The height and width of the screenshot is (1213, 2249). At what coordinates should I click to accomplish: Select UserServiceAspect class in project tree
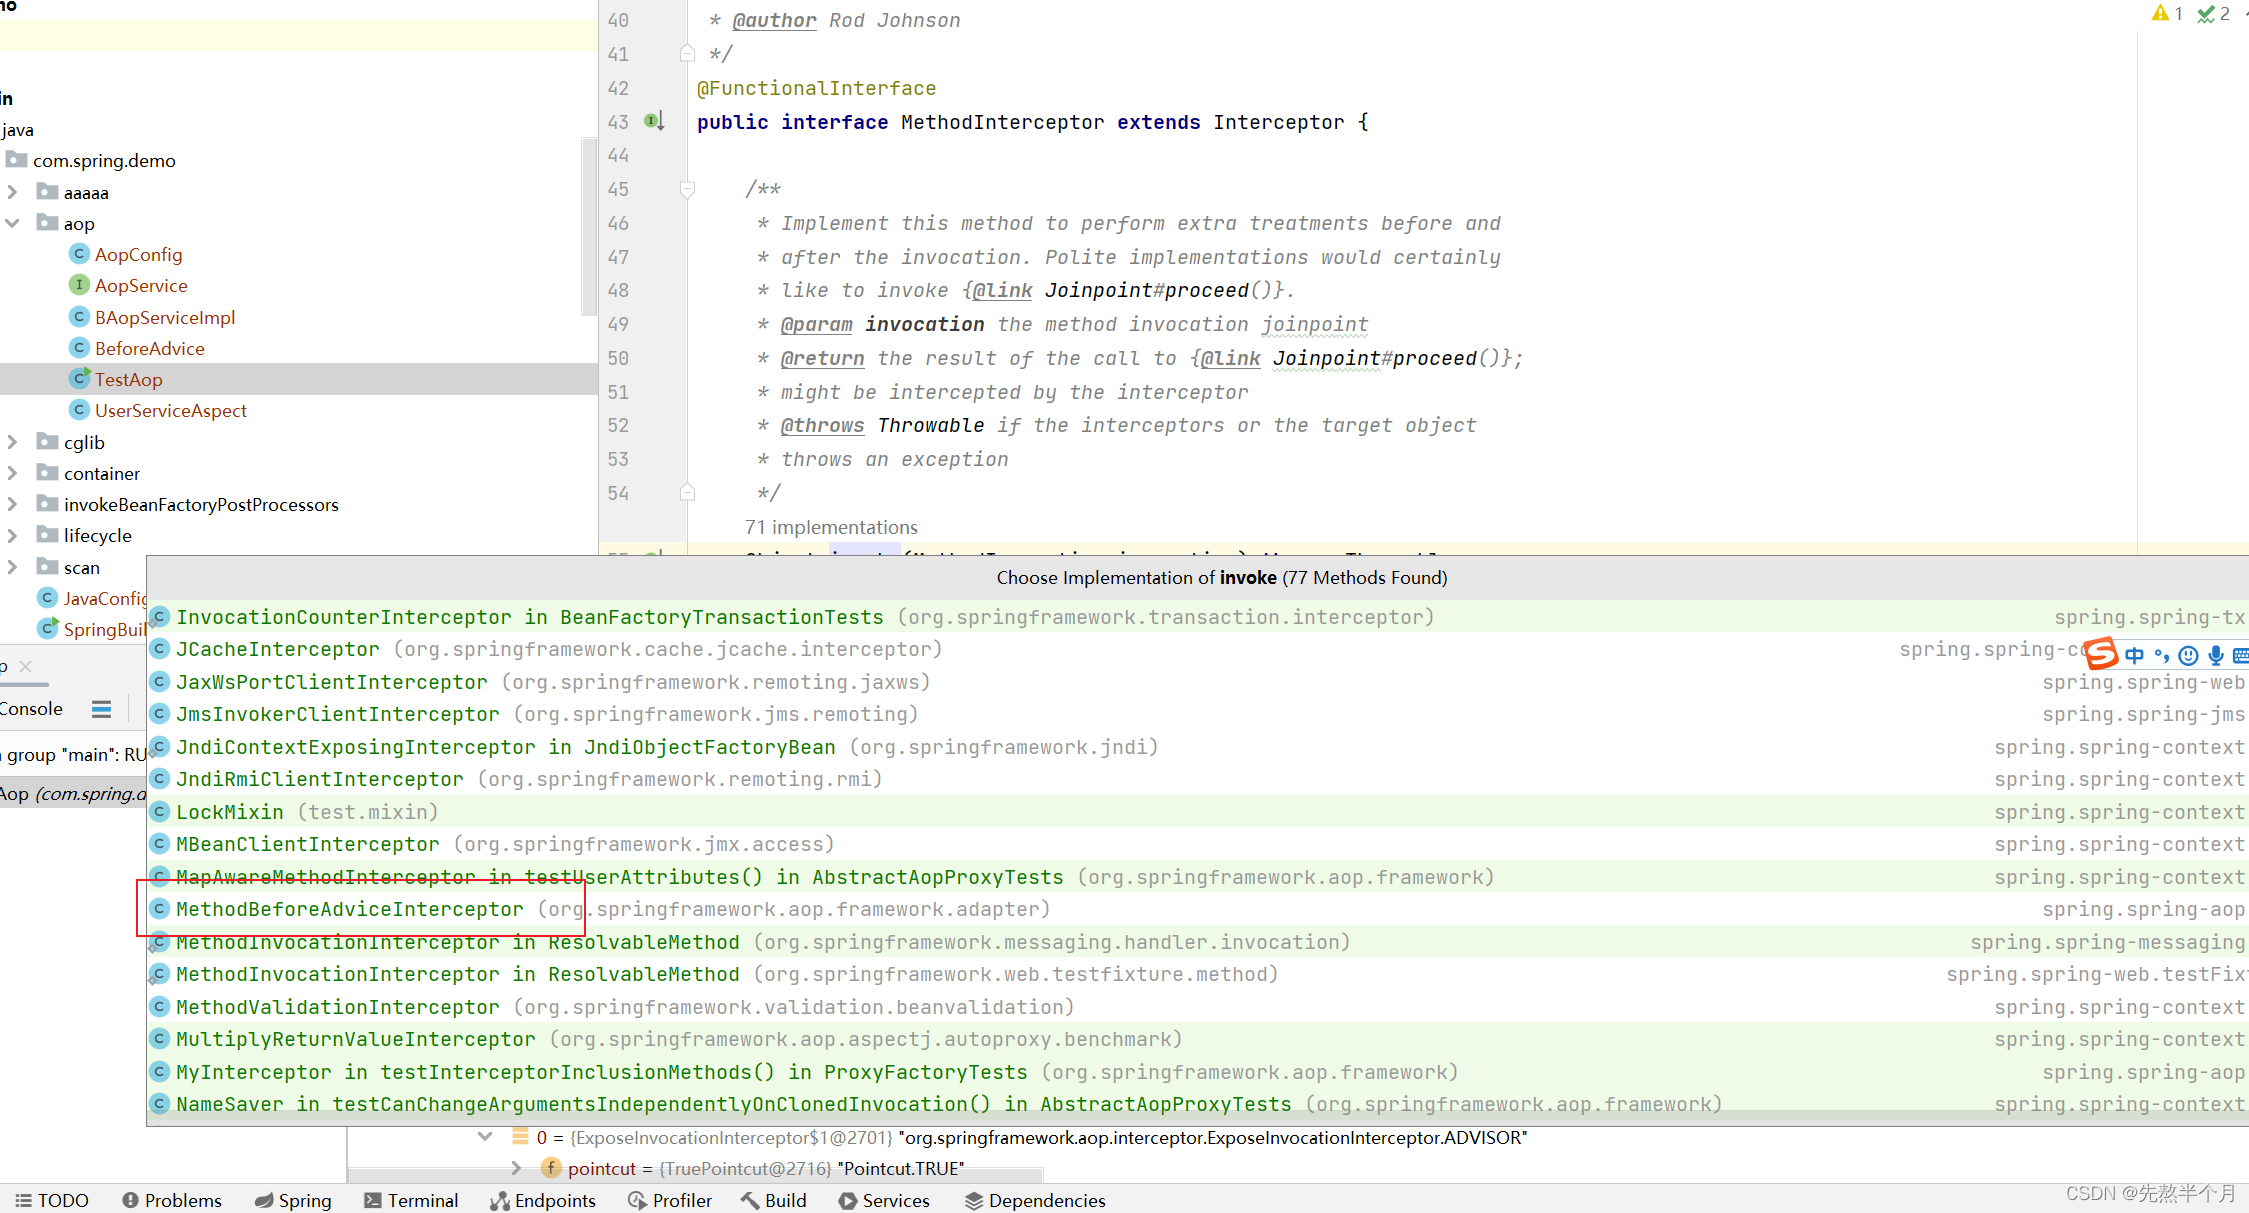[x=170, y=410]
